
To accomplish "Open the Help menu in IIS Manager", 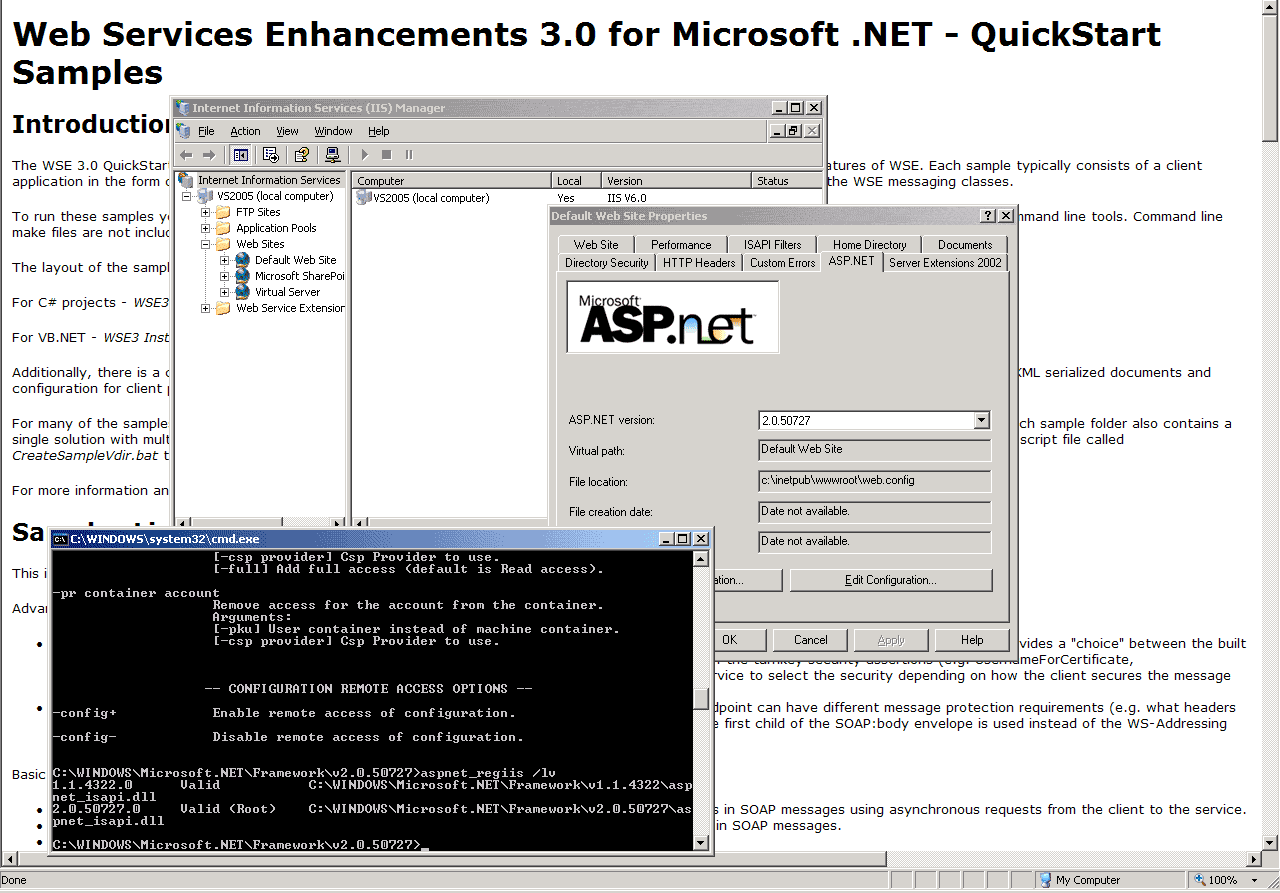I will pyautogui.click(x=379, y=131).
